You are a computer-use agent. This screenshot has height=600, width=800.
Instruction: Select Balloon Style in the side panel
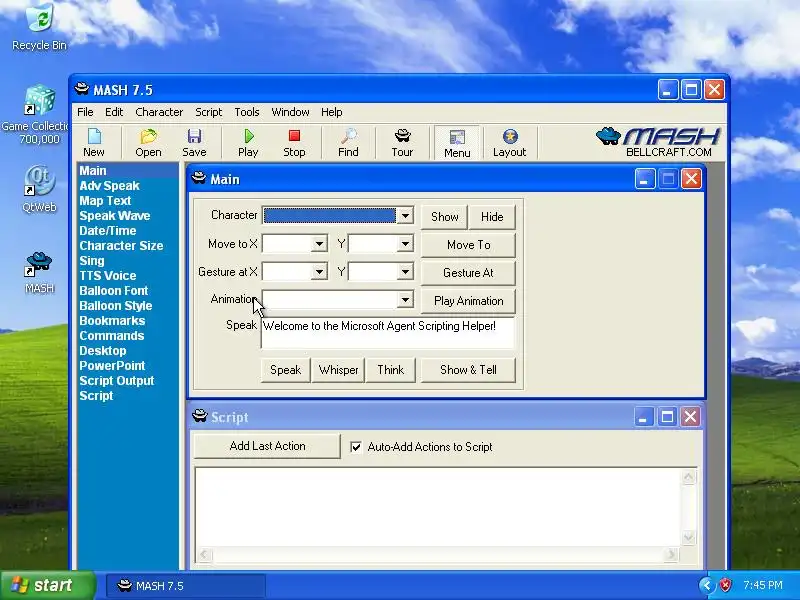116,306
